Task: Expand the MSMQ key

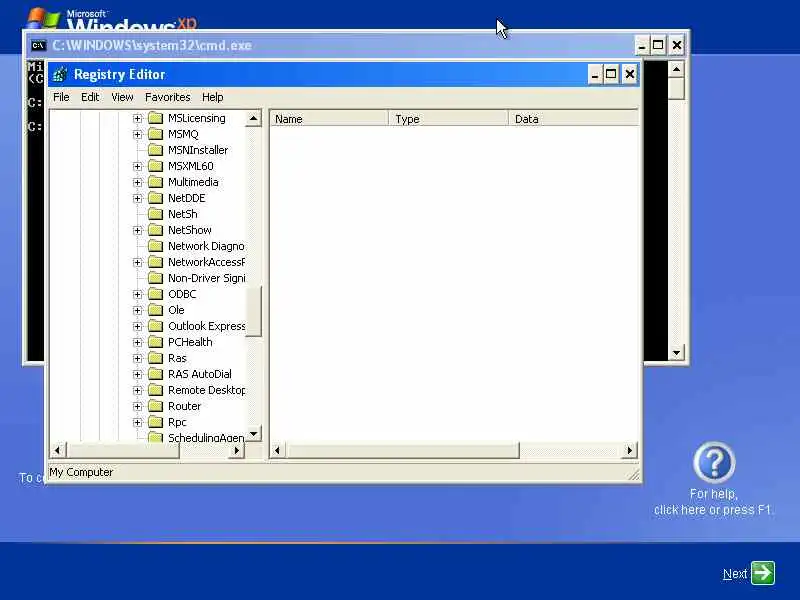Action: click(137, 134)
